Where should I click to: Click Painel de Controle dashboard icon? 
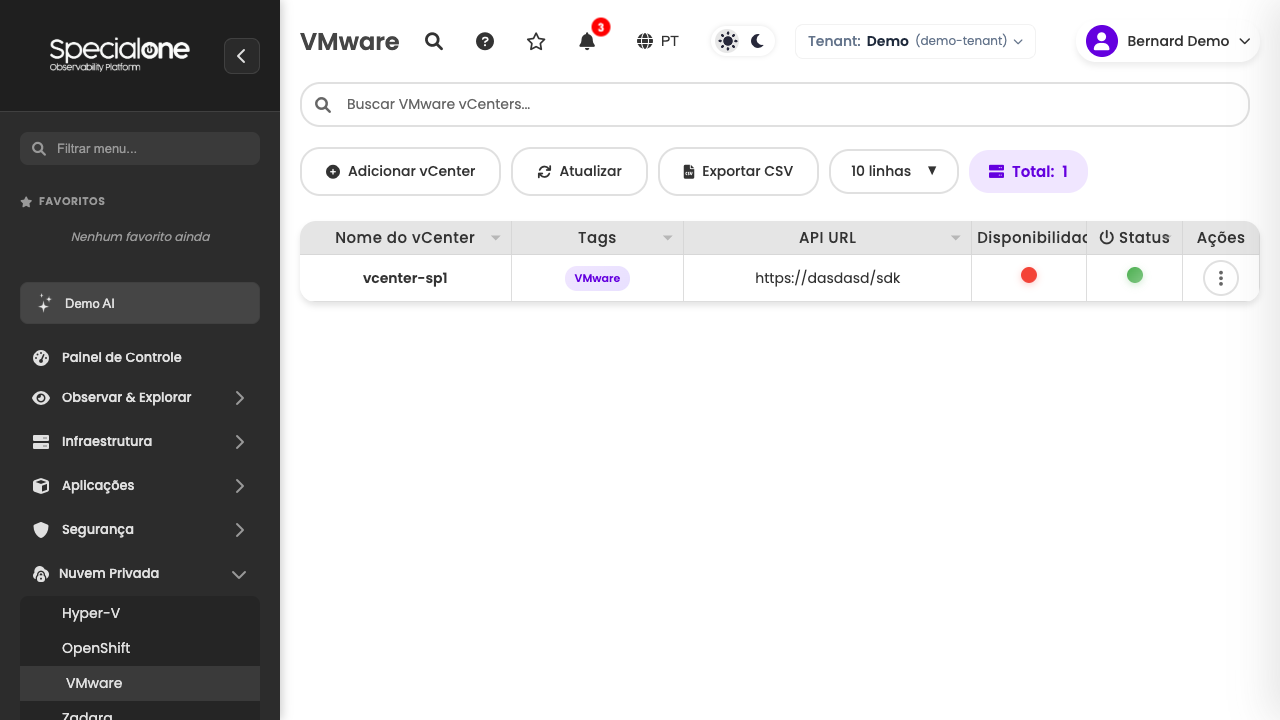[41, 357]
